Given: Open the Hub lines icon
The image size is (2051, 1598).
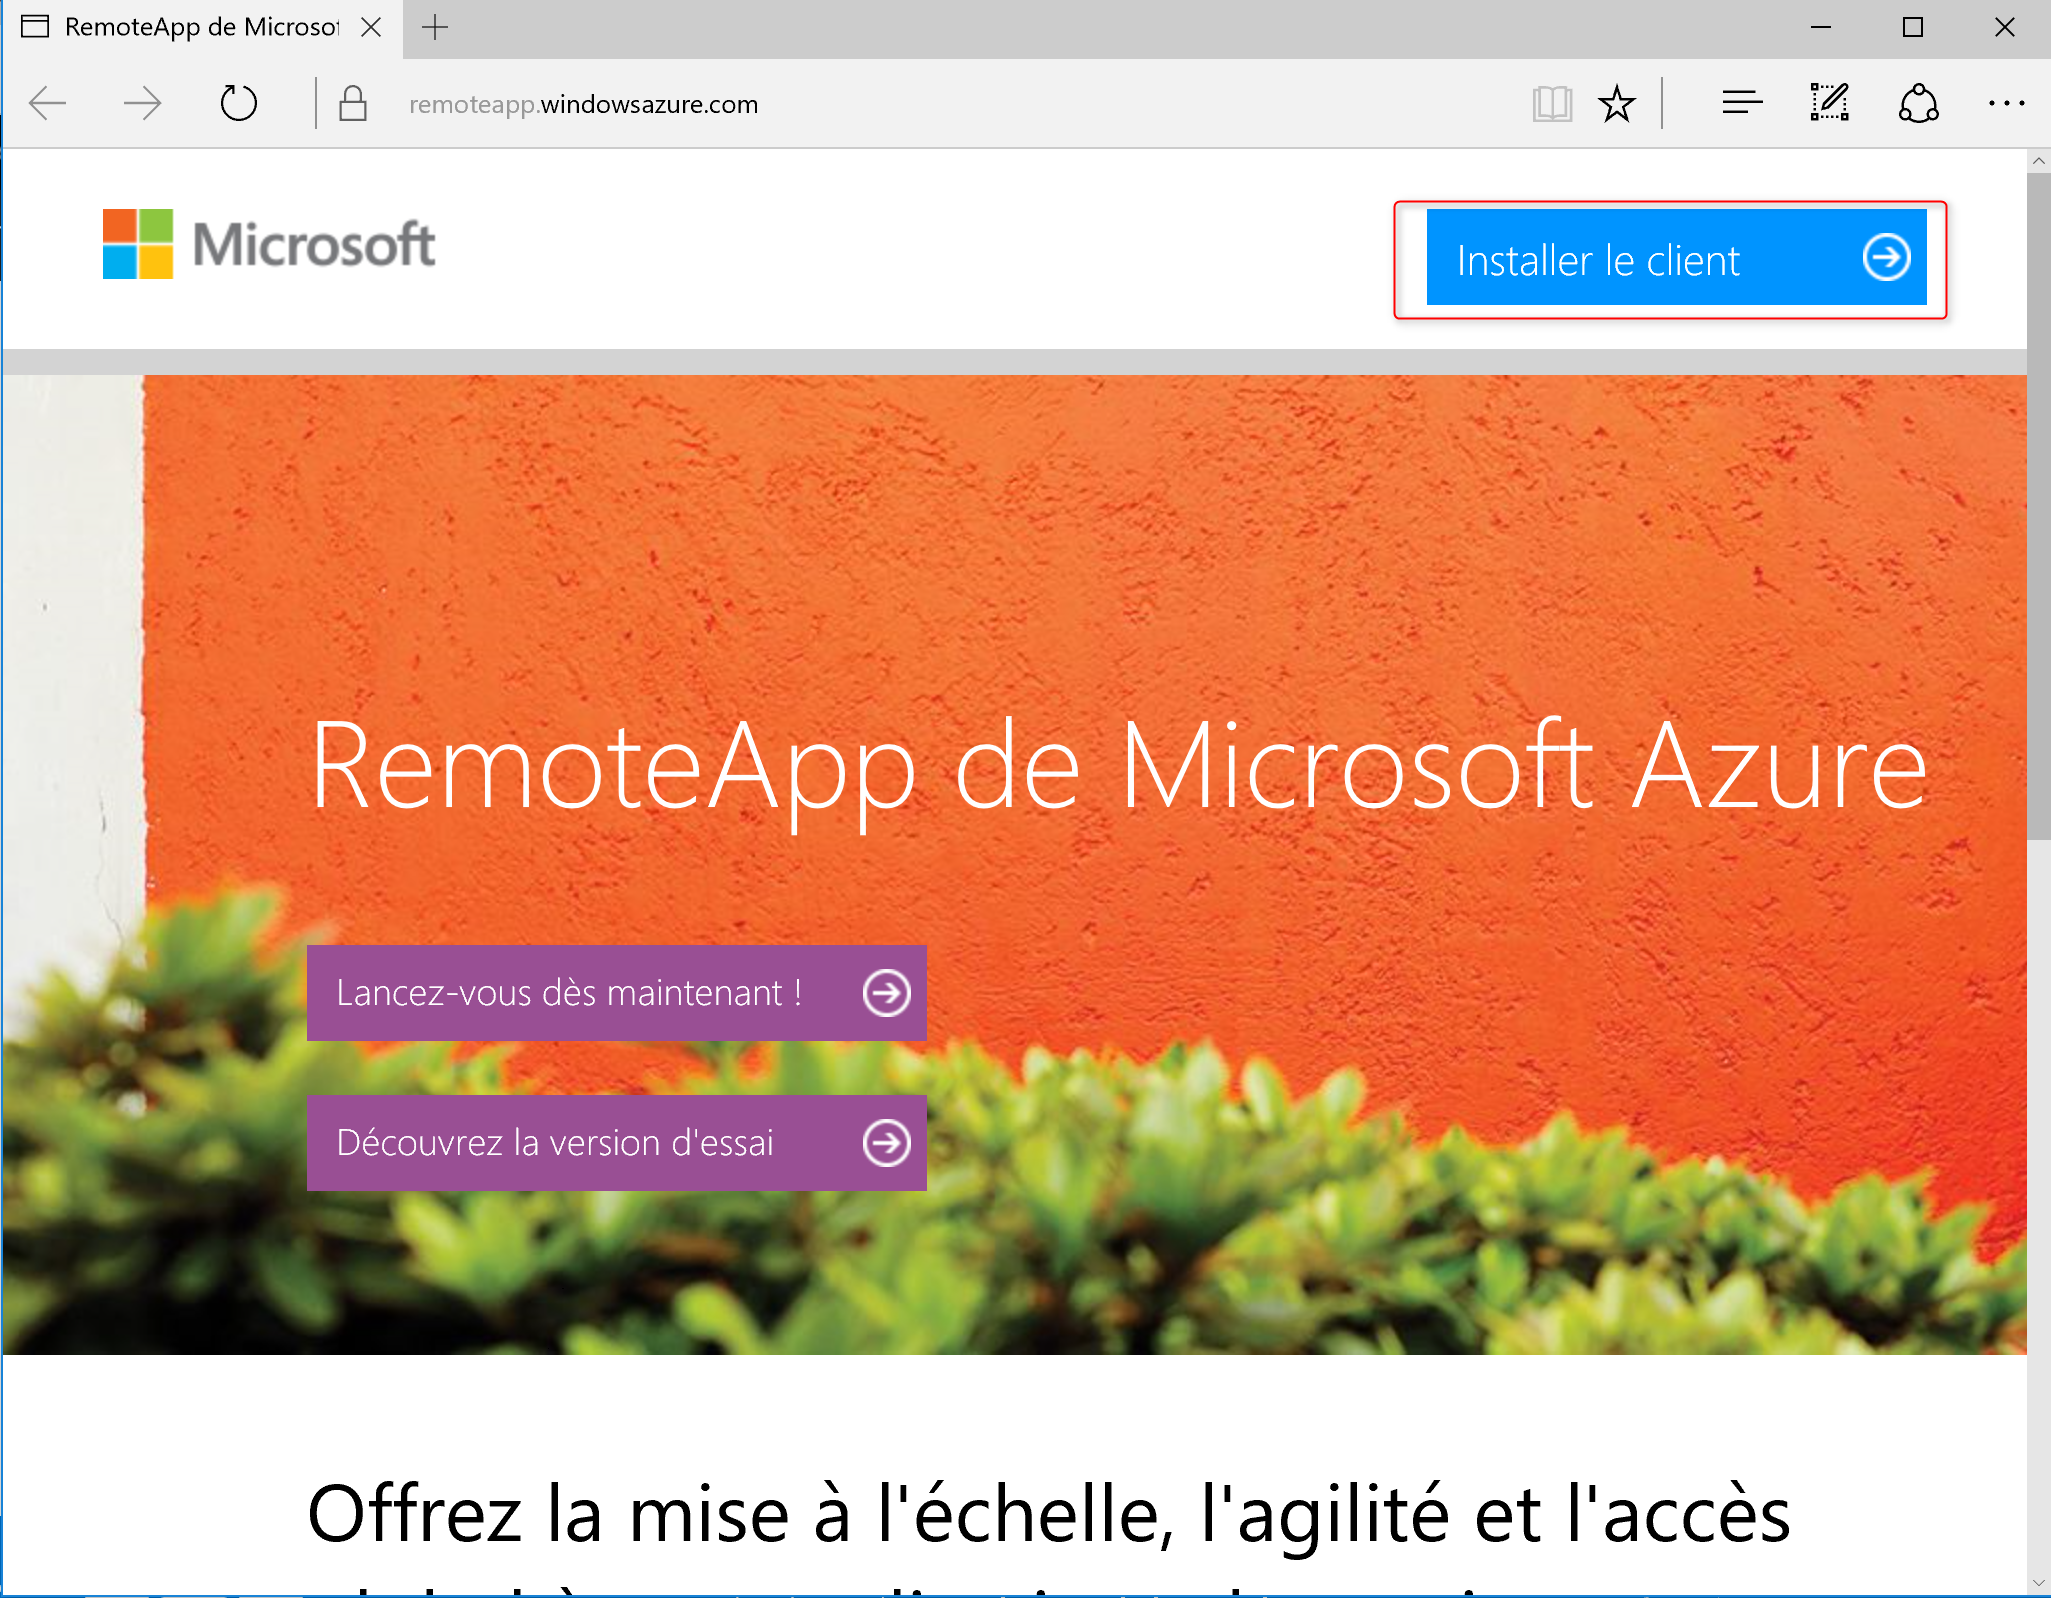Looking at the screenshot, I should [1741, 103].
